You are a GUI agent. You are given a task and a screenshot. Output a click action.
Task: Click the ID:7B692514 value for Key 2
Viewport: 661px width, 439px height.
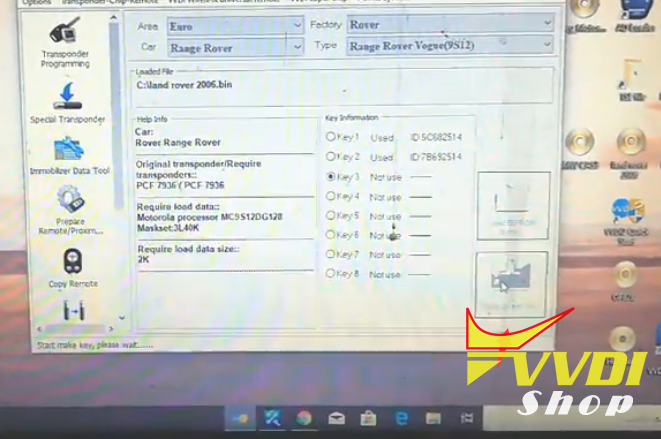[x=436, y=157]
